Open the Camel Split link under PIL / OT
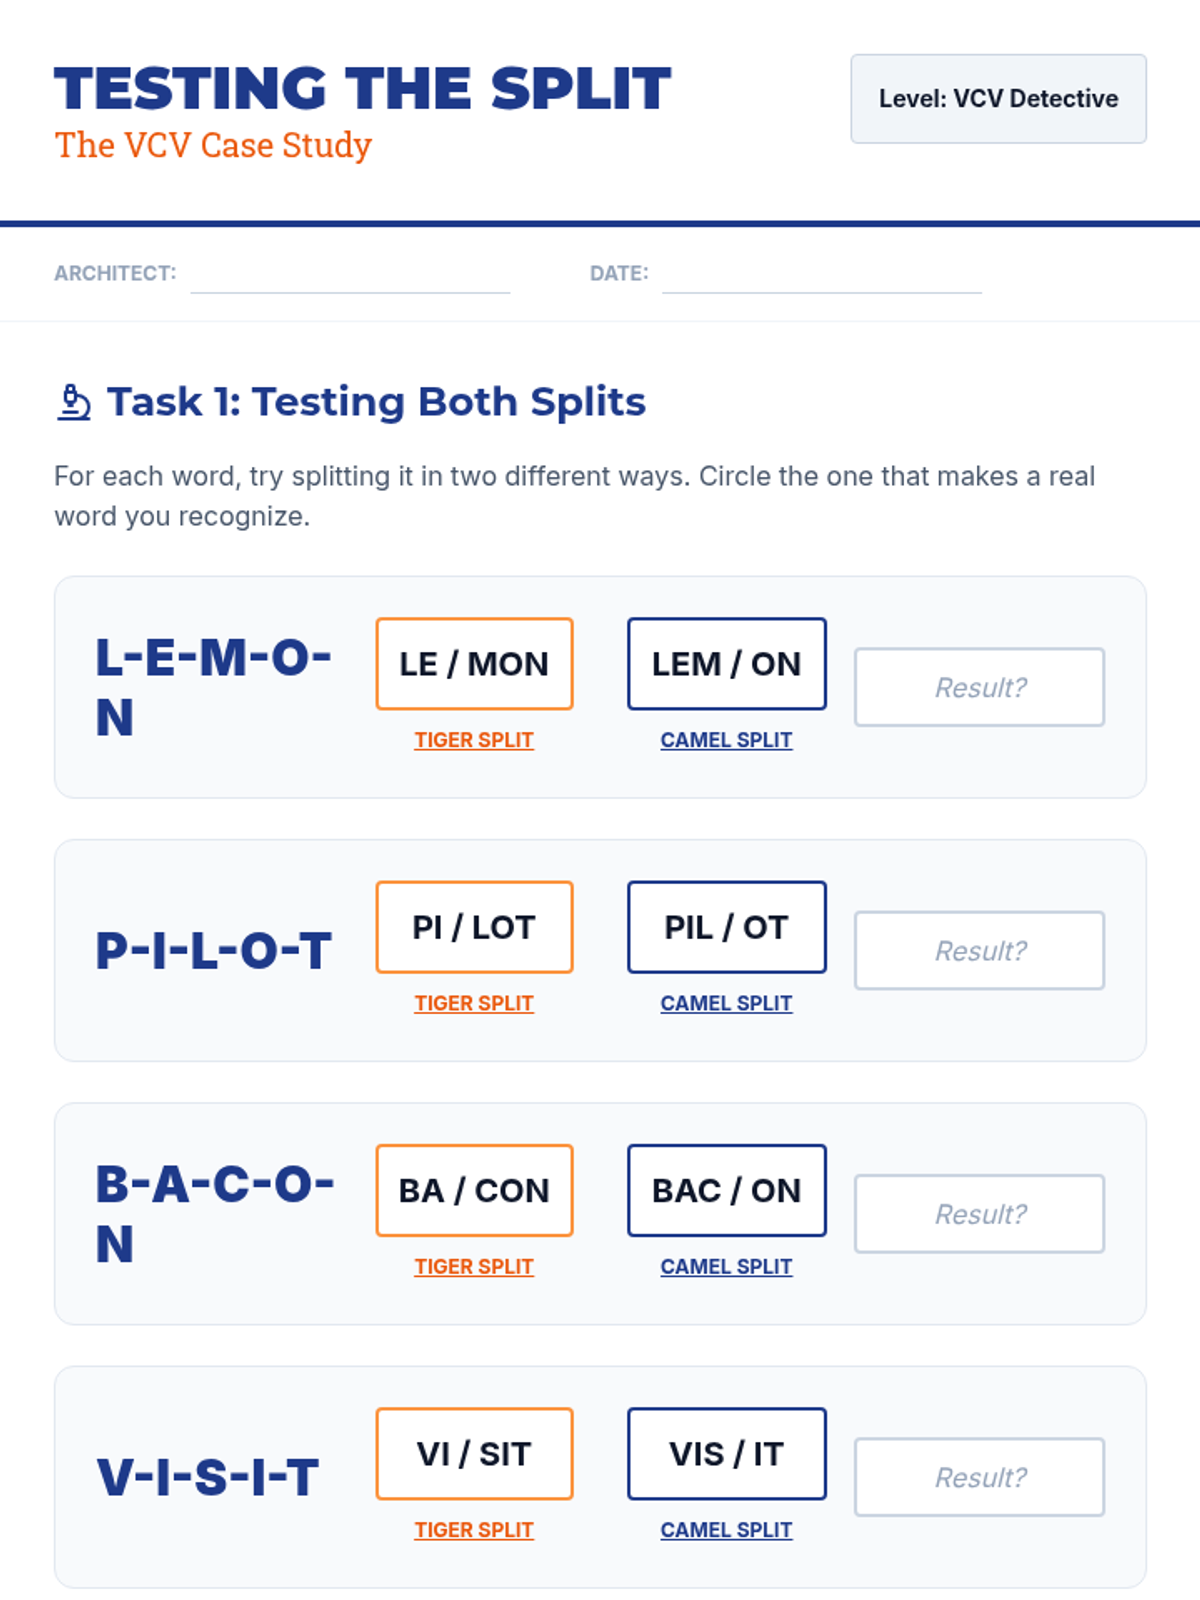This screenshot has width=1200, height=1600. [726, 1003]
